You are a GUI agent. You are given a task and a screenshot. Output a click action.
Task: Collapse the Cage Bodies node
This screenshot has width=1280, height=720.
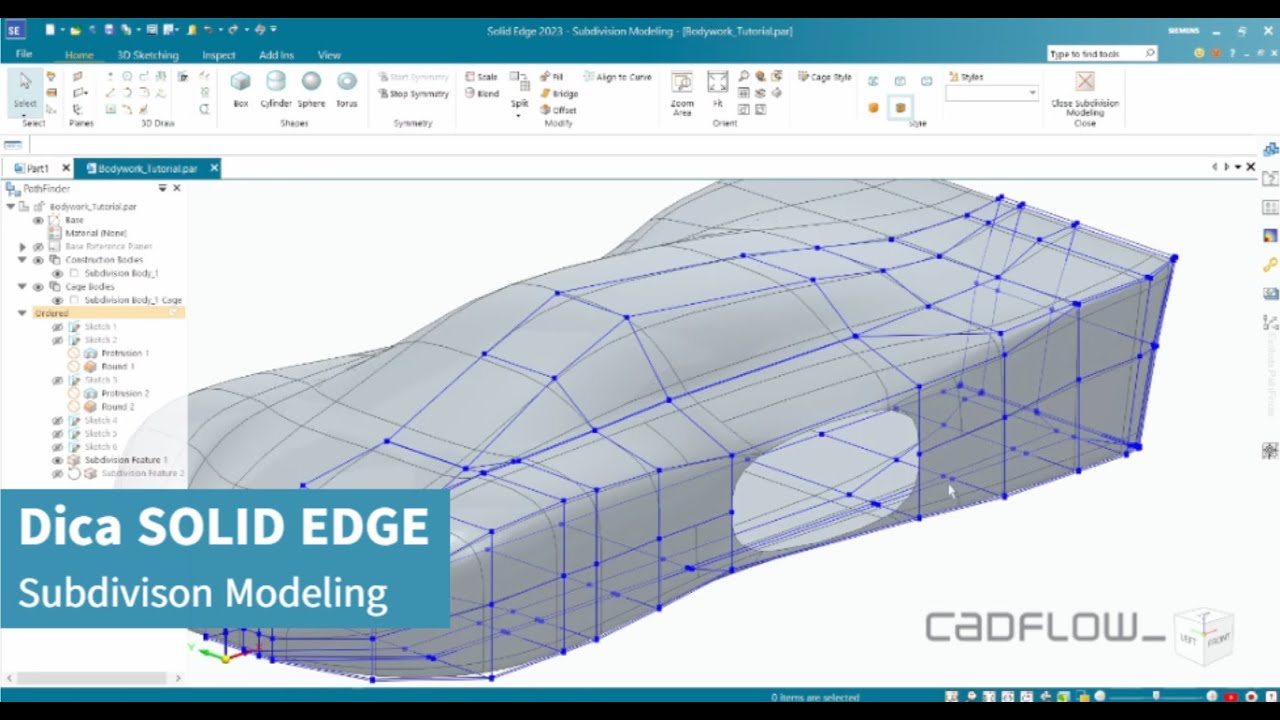tap(22, 287)
